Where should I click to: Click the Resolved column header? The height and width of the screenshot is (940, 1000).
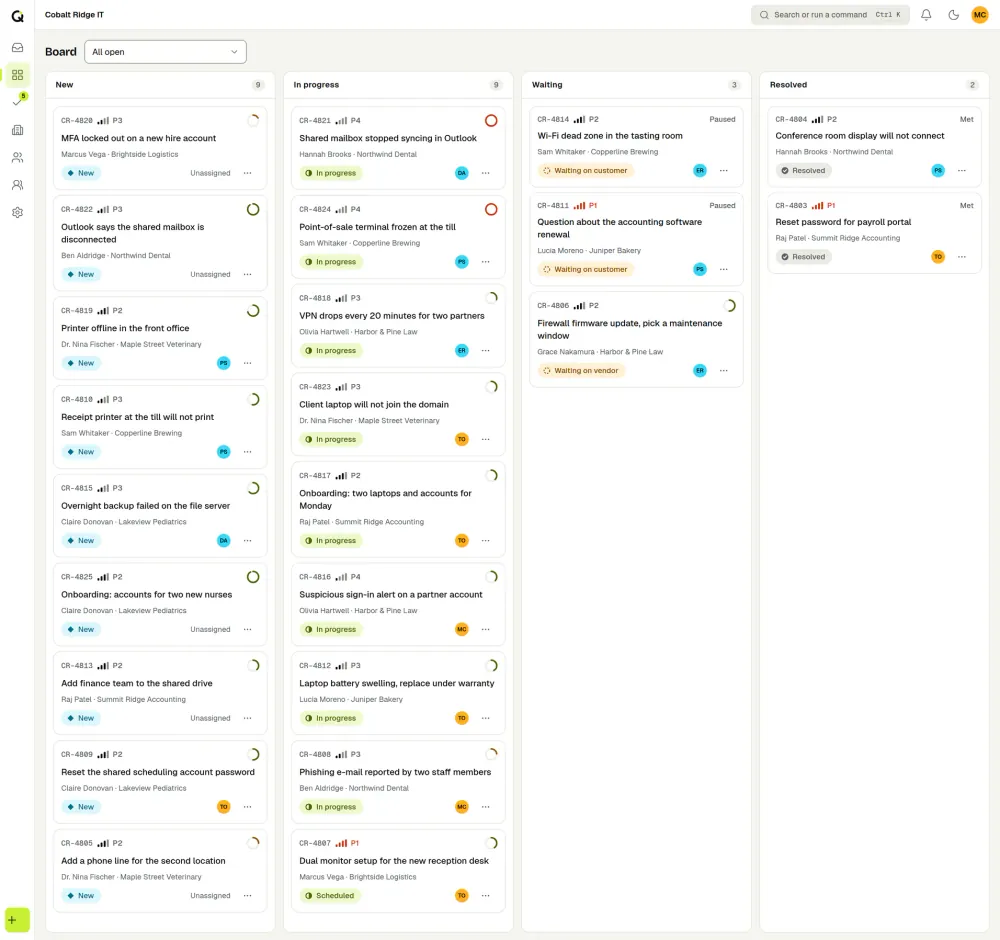coord(788,85)
